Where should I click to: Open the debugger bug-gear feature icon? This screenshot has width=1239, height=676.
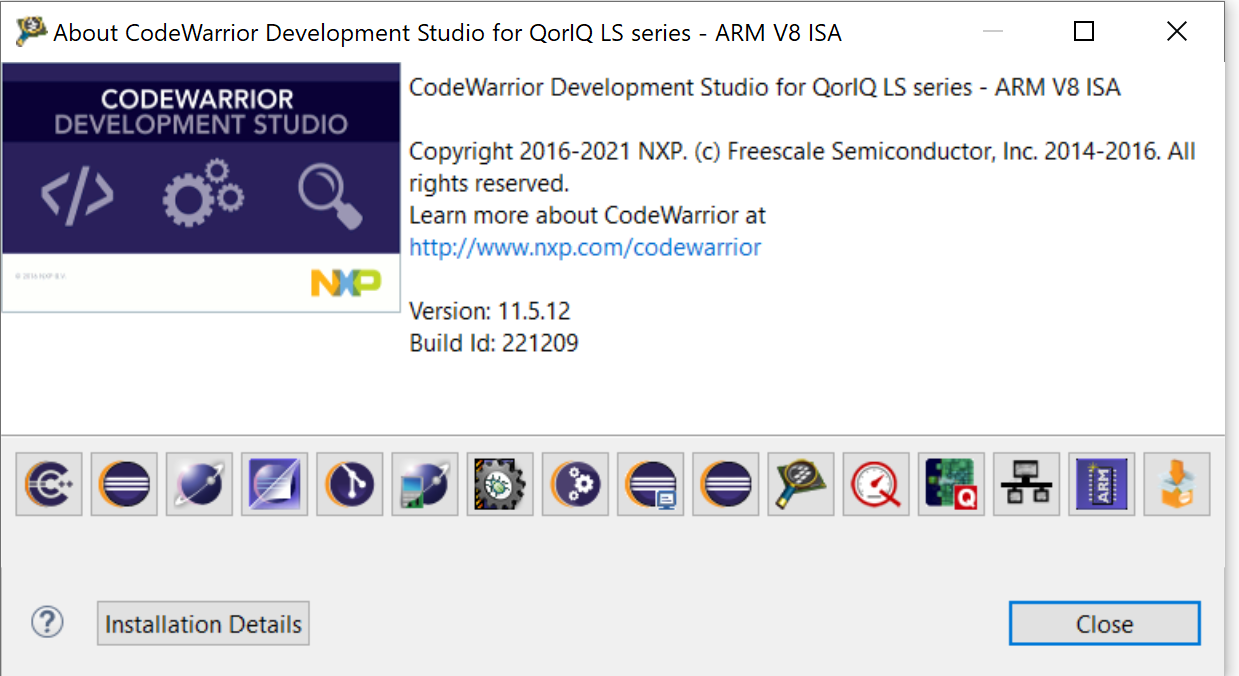pos(500,483)
